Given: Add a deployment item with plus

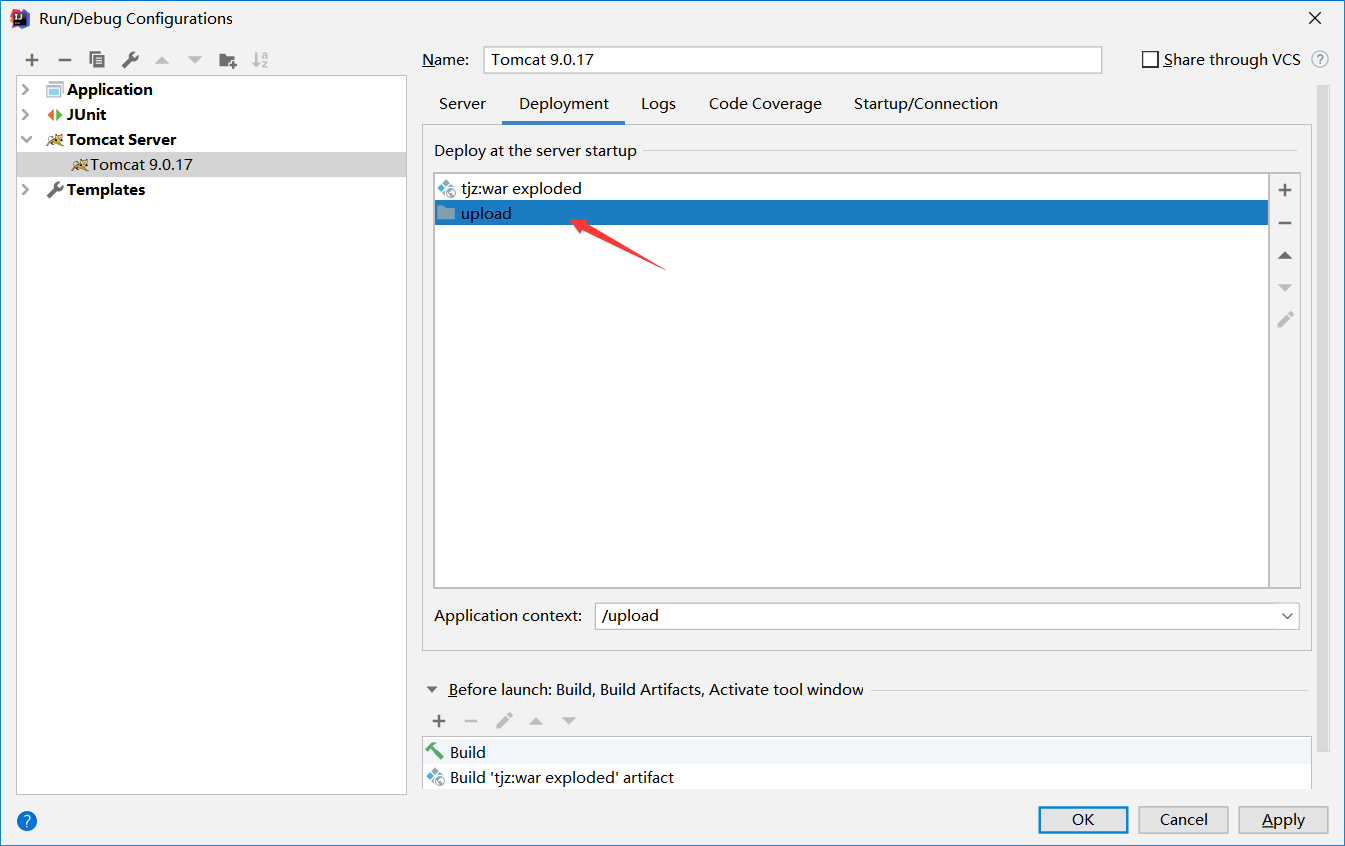Looking at the screenshot, I should (x=1285, y=190).
